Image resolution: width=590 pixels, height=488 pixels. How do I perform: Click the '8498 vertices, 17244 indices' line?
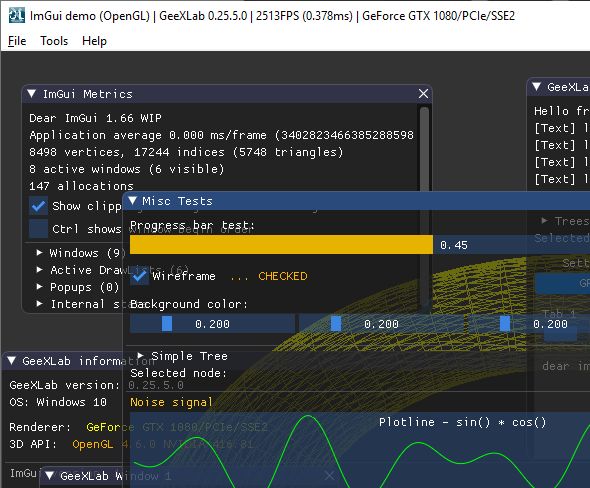(186, 152)
